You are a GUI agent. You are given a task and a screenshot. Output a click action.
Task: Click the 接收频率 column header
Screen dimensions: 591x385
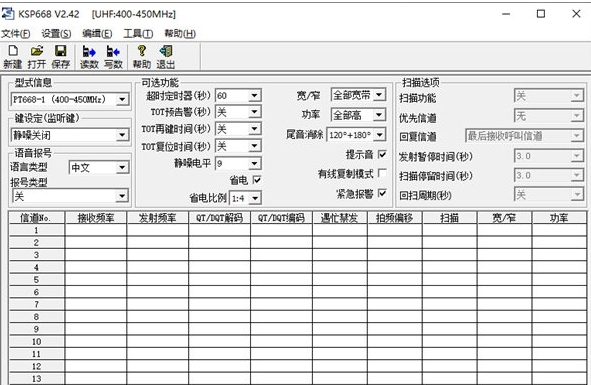[x=96, y=218]
